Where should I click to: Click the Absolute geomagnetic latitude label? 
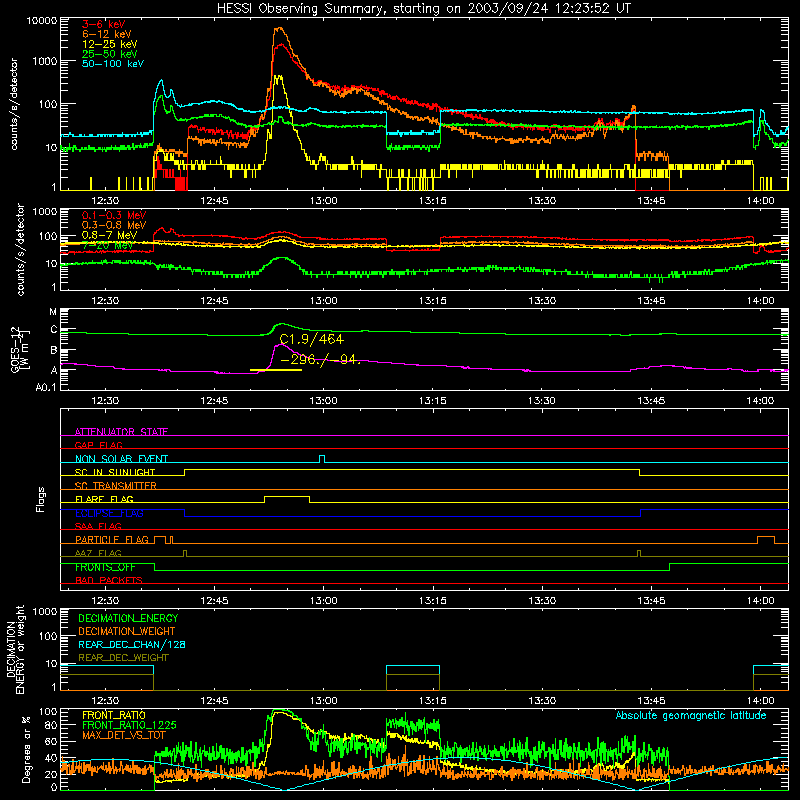coord(691,715)
